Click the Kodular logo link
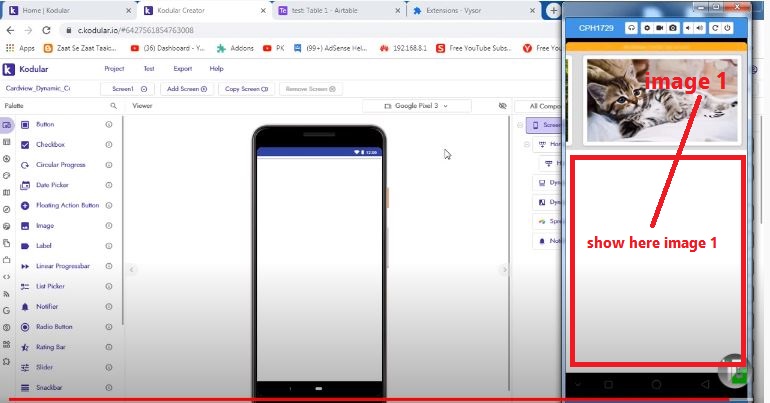The width and height of the screenshot is (770, 403). pyautogui.click(x=26, y=69)
